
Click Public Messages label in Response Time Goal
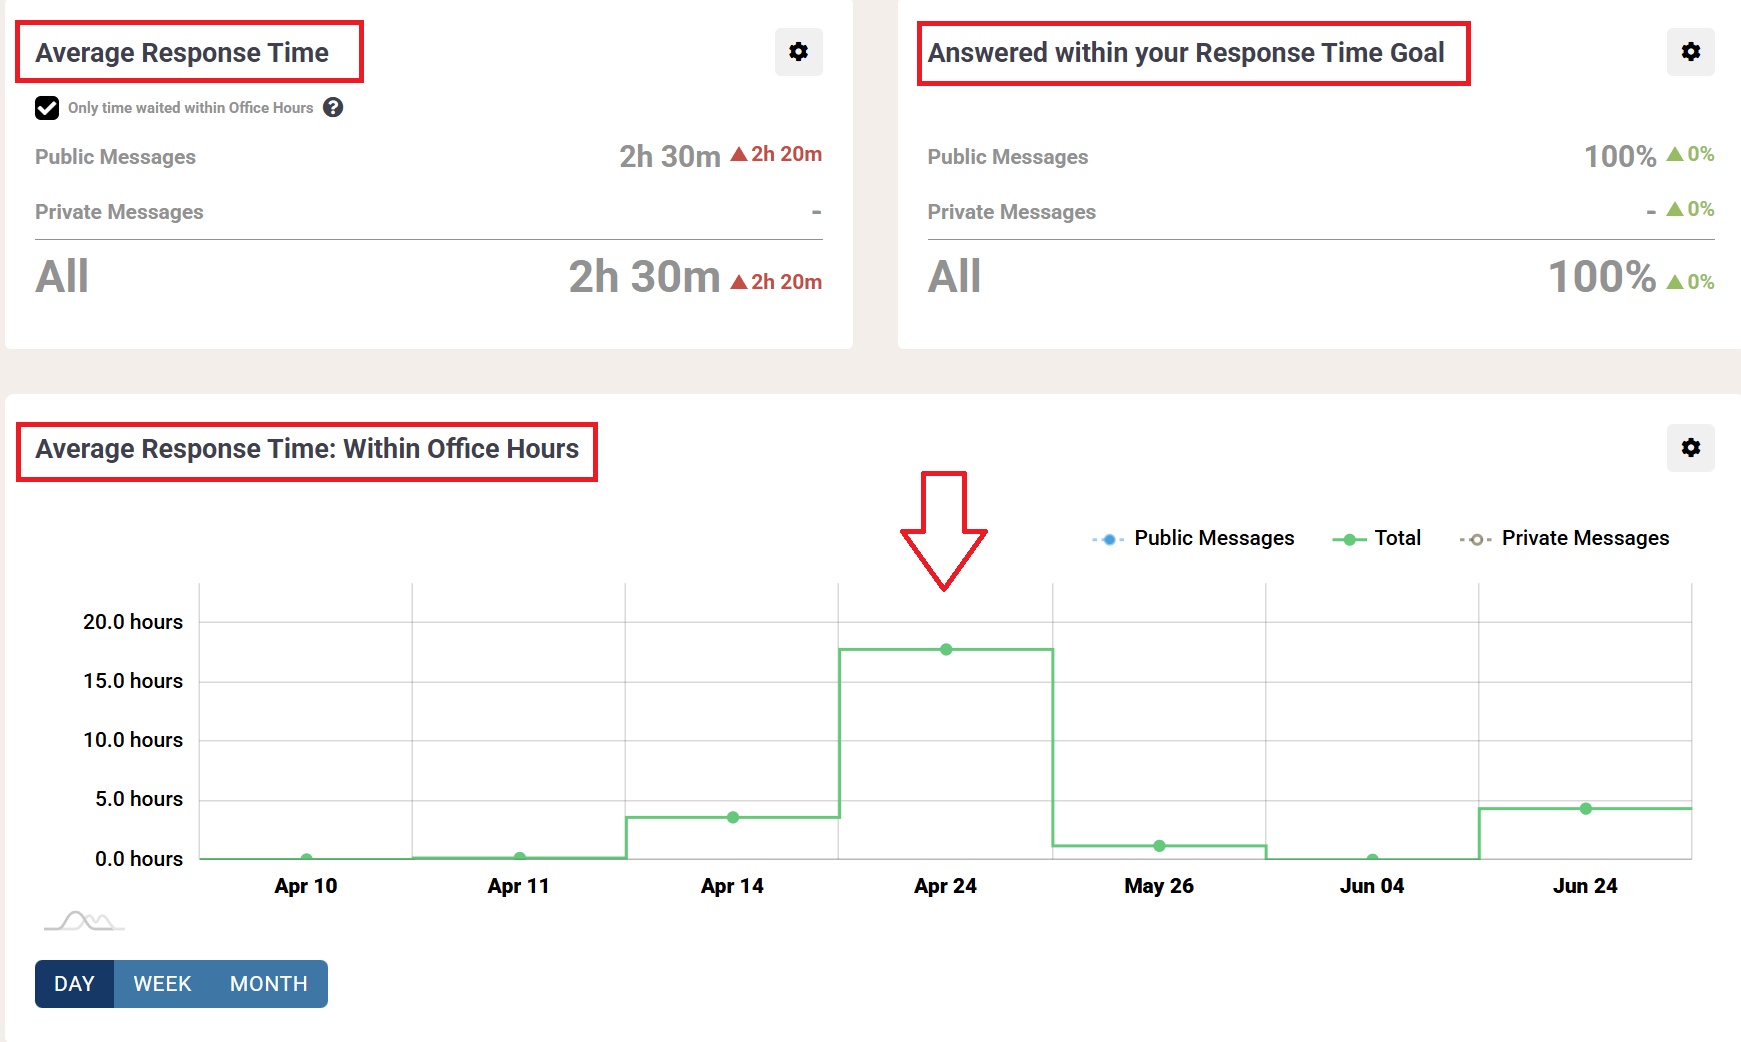(1008, 157)
